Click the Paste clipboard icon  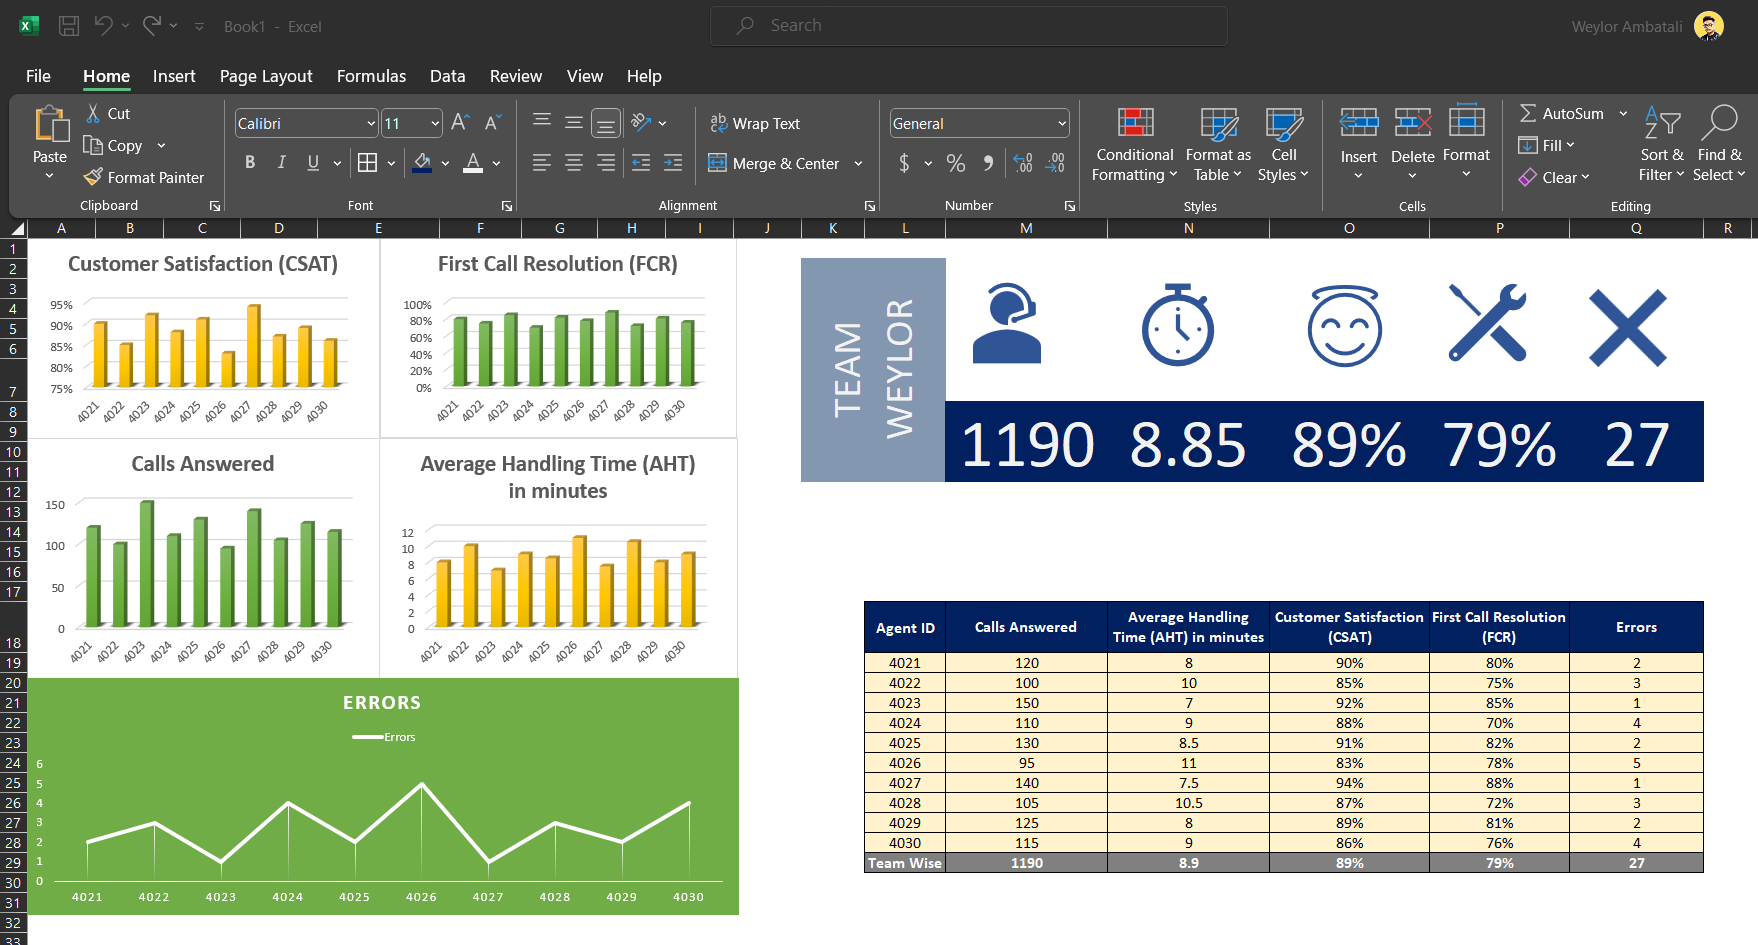click(50, 124)
